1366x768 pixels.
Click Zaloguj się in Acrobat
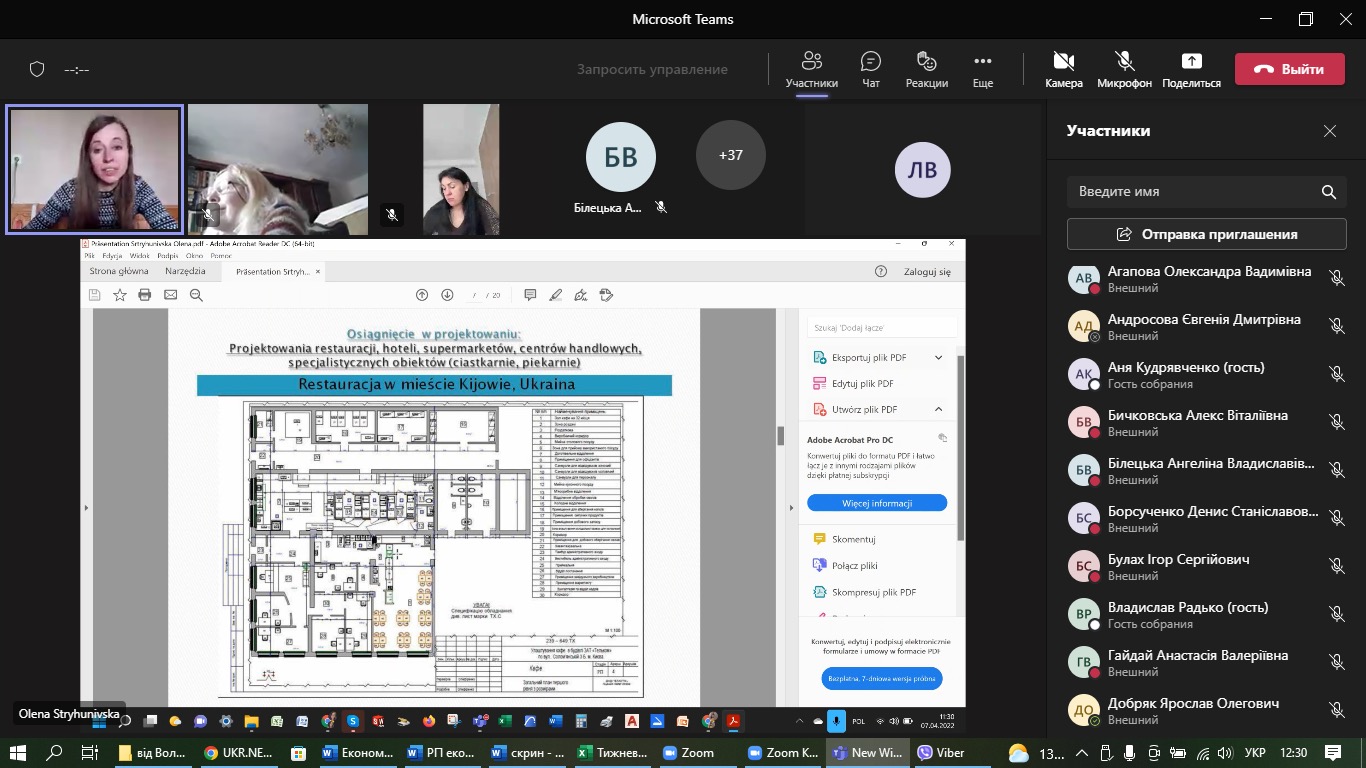click(927, 271)
